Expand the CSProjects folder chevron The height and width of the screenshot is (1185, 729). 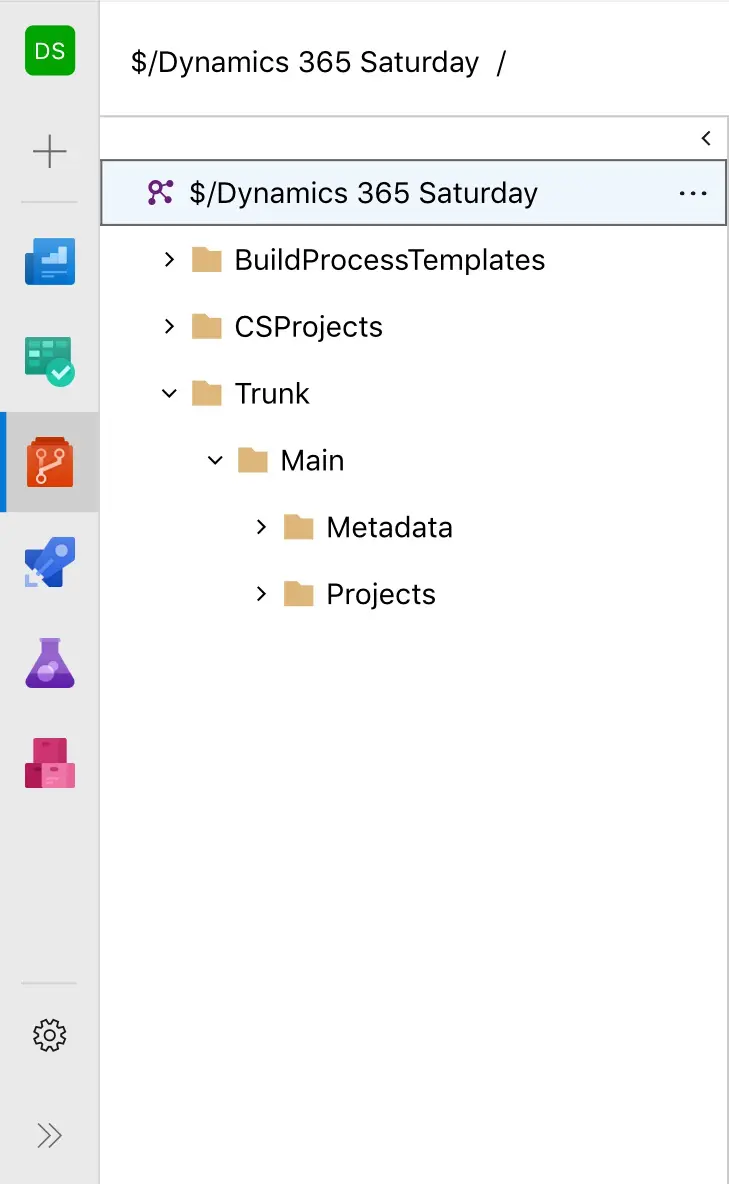click(x=169, y=326)
